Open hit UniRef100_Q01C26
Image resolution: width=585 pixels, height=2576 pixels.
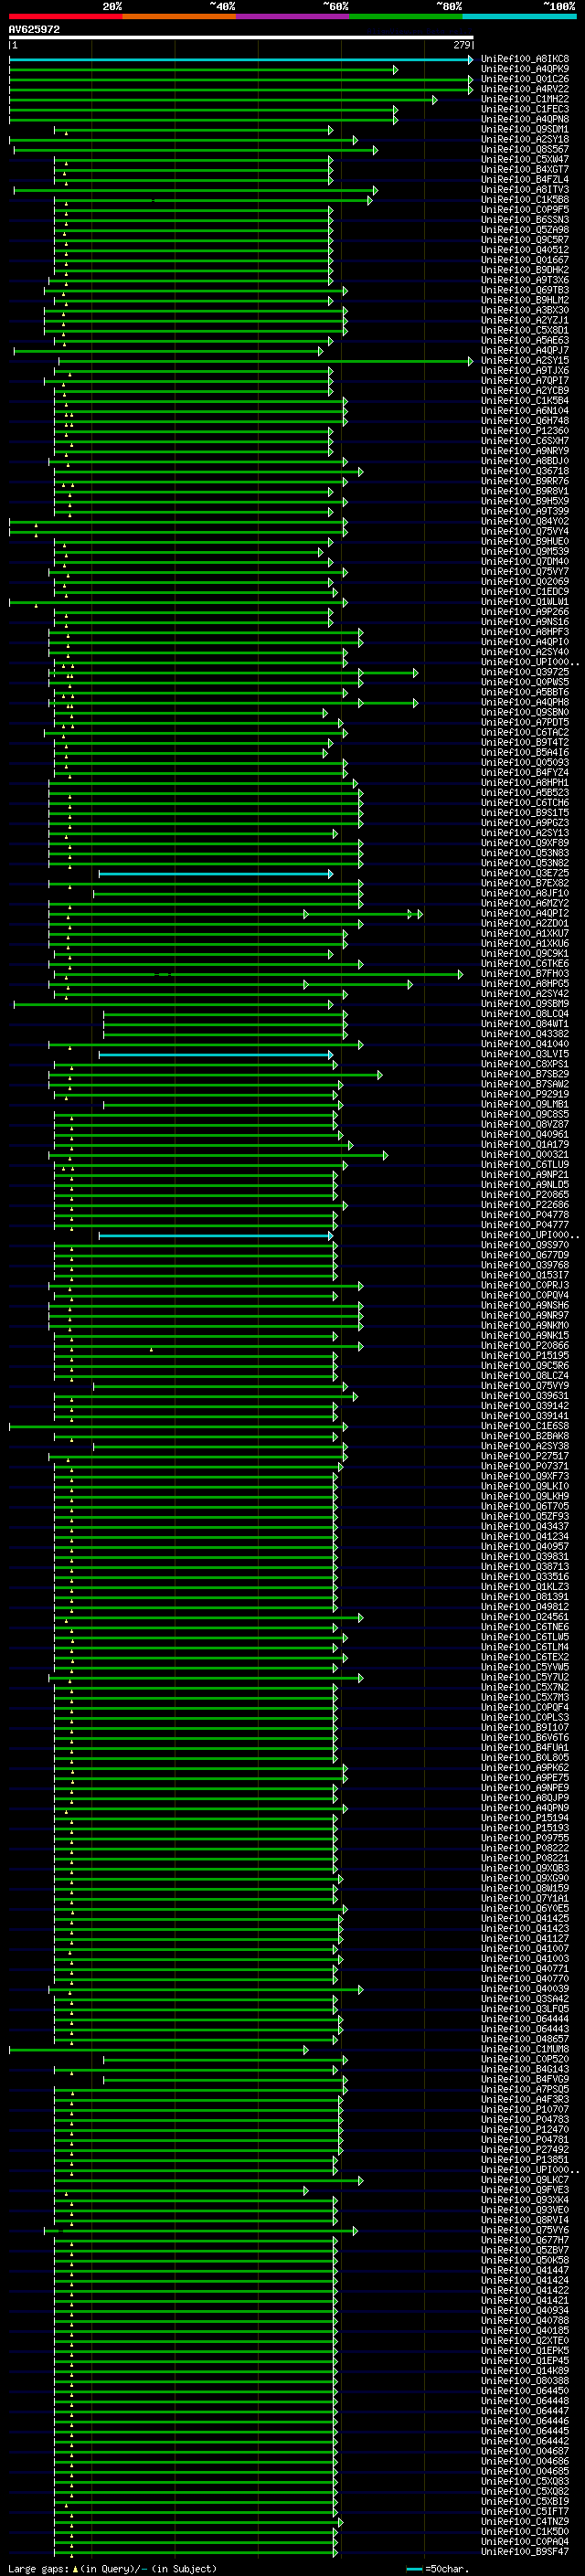(x=525, y=80)
